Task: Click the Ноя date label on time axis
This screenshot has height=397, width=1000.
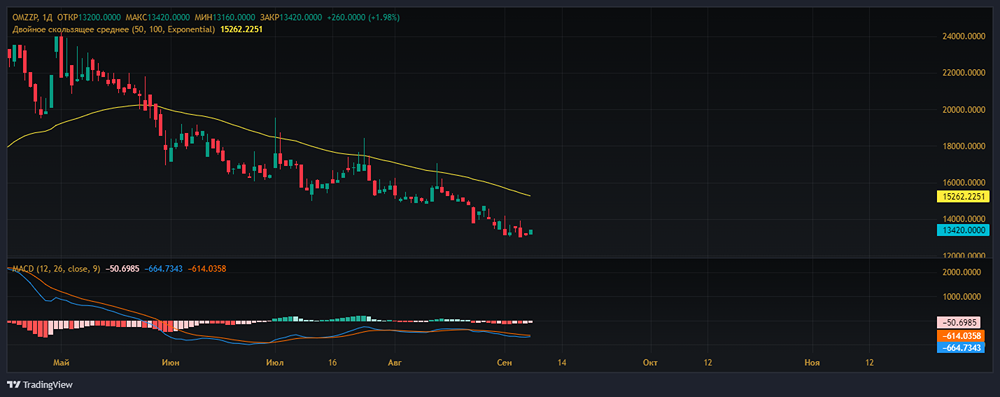Action: coord(811,363)
